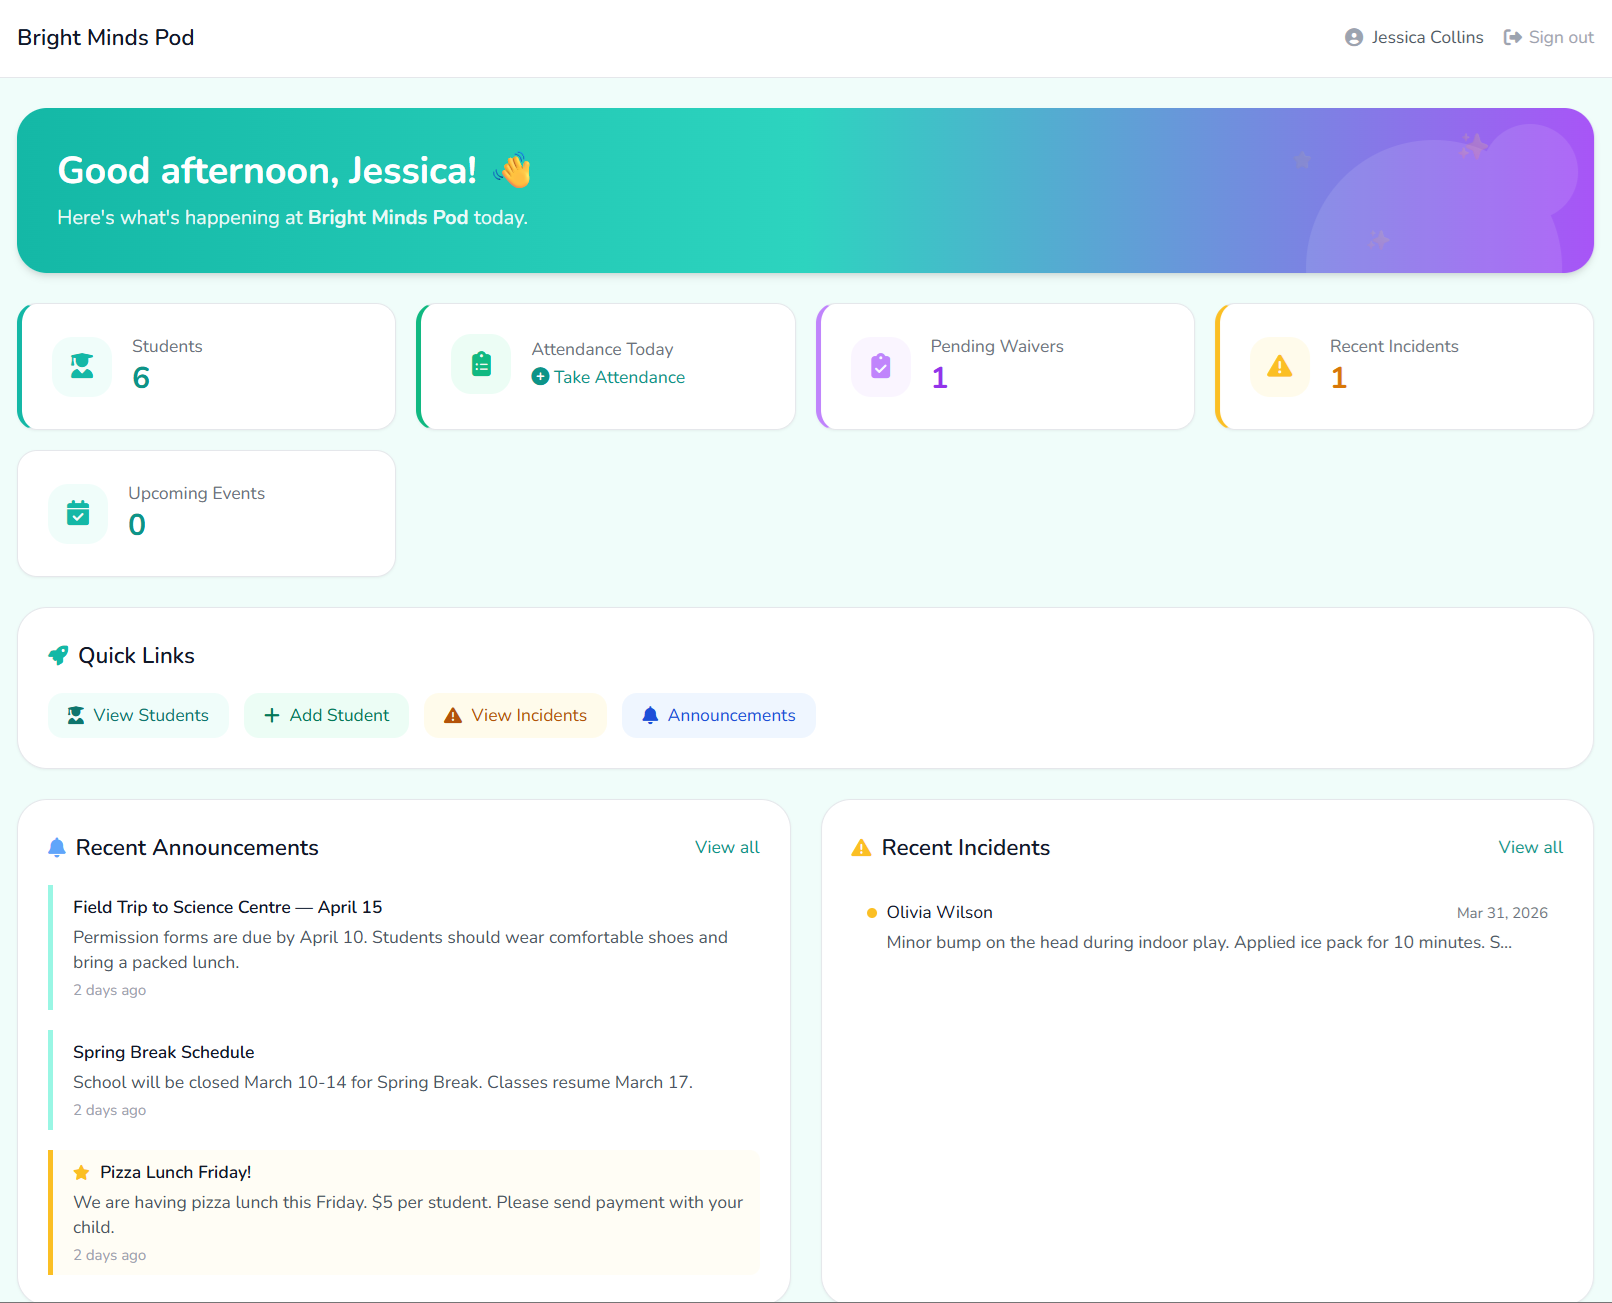Viewport: 1612px width, 1303px height.
Task: Open Announcements from Quick Links
Action: click(x=718, y=715)
